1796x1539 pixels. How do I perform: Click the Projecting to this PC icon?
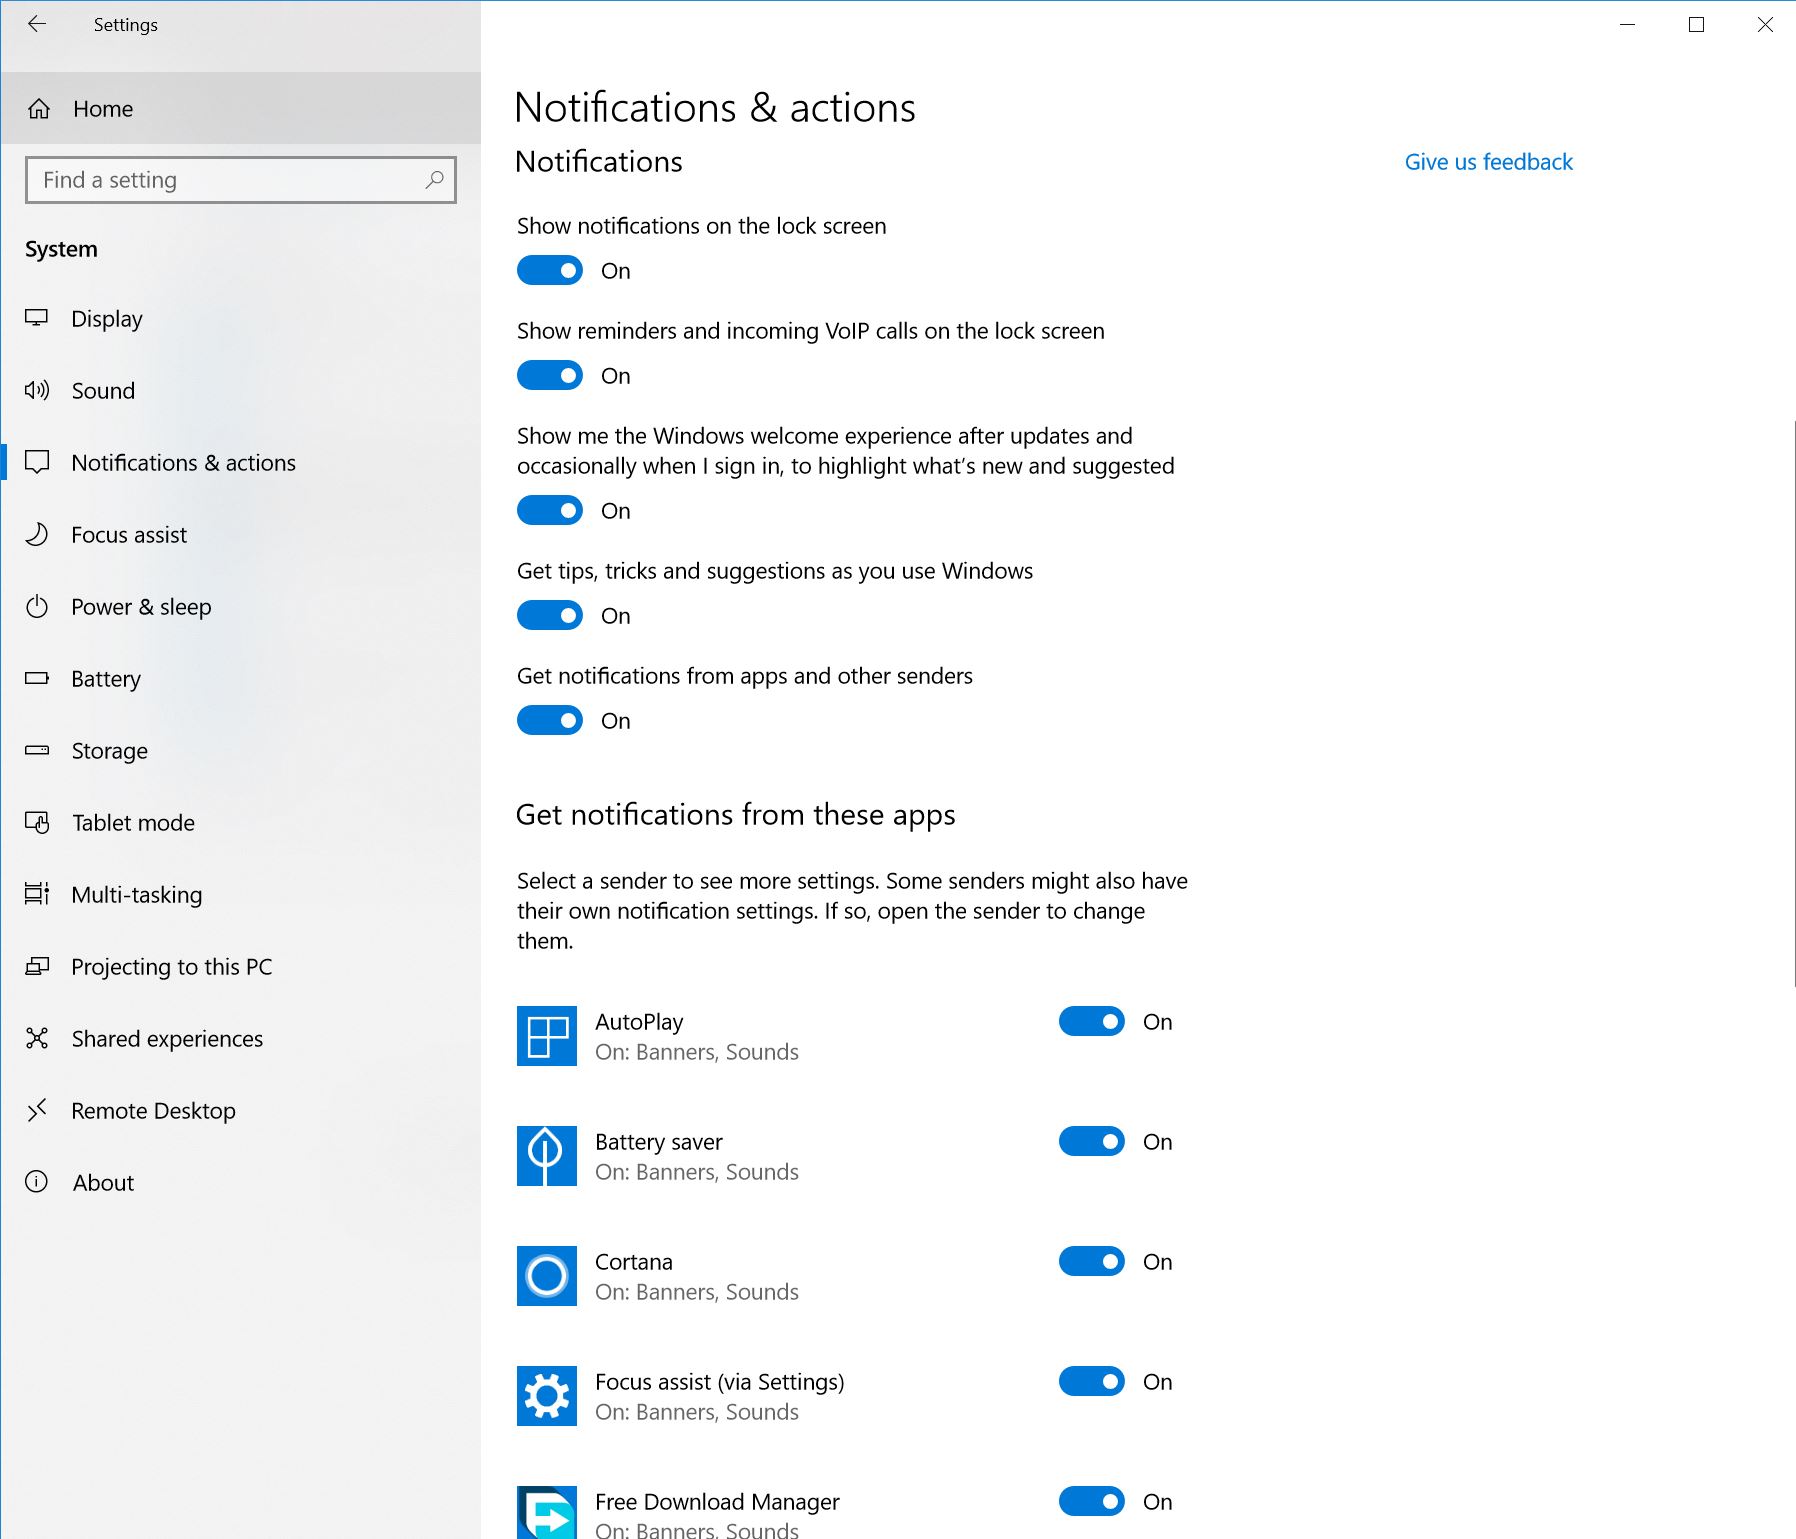click(x=37, y=966)
